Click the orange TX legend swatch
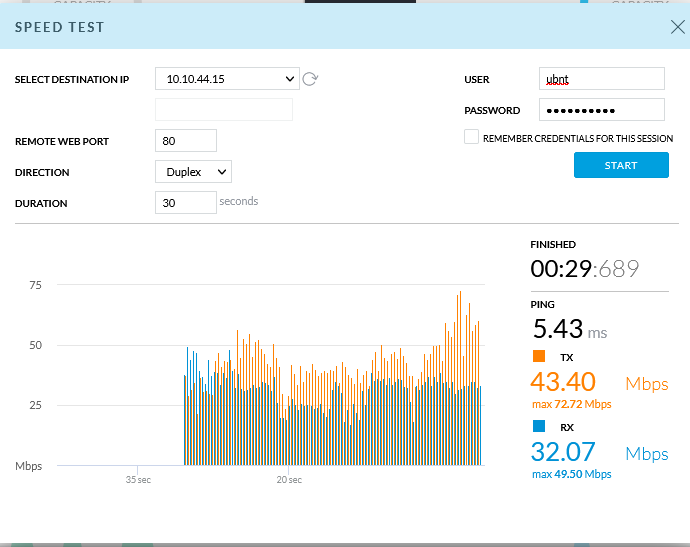This screenshot has width=690, height=547. pyautogui.click(x=539, y=356)
